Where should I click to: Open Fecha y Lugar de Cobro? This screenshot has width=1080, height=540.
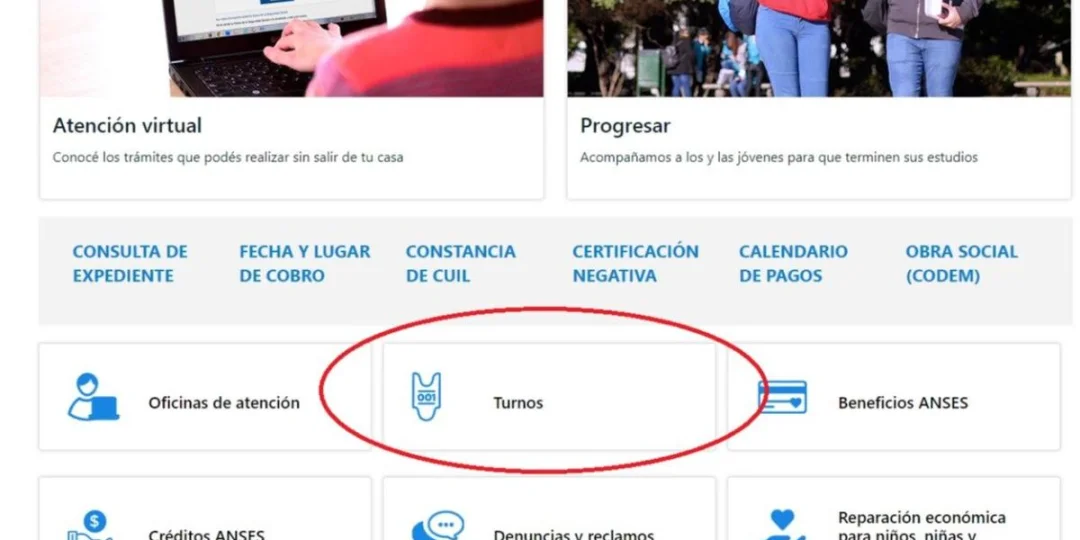coord(304,264)
